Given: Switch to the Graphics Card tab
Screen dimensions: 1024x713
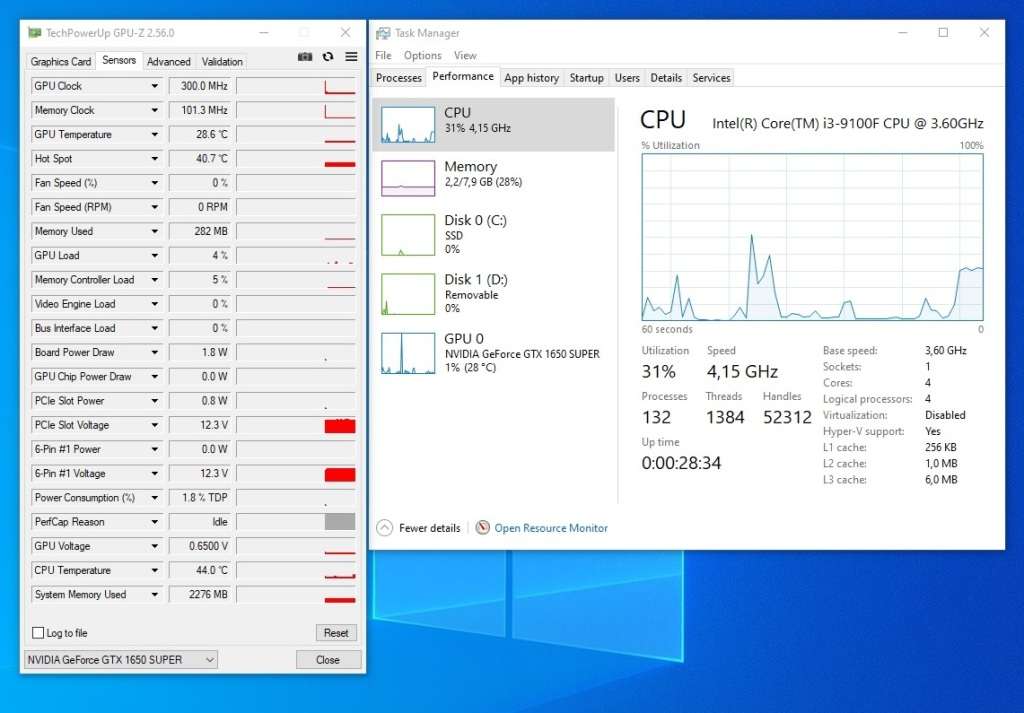Looking at the screenshot, I should 61,61.
